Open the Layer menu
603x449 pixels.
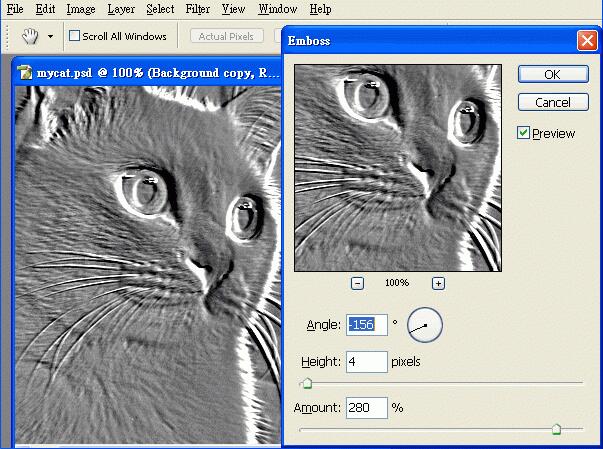121,9
